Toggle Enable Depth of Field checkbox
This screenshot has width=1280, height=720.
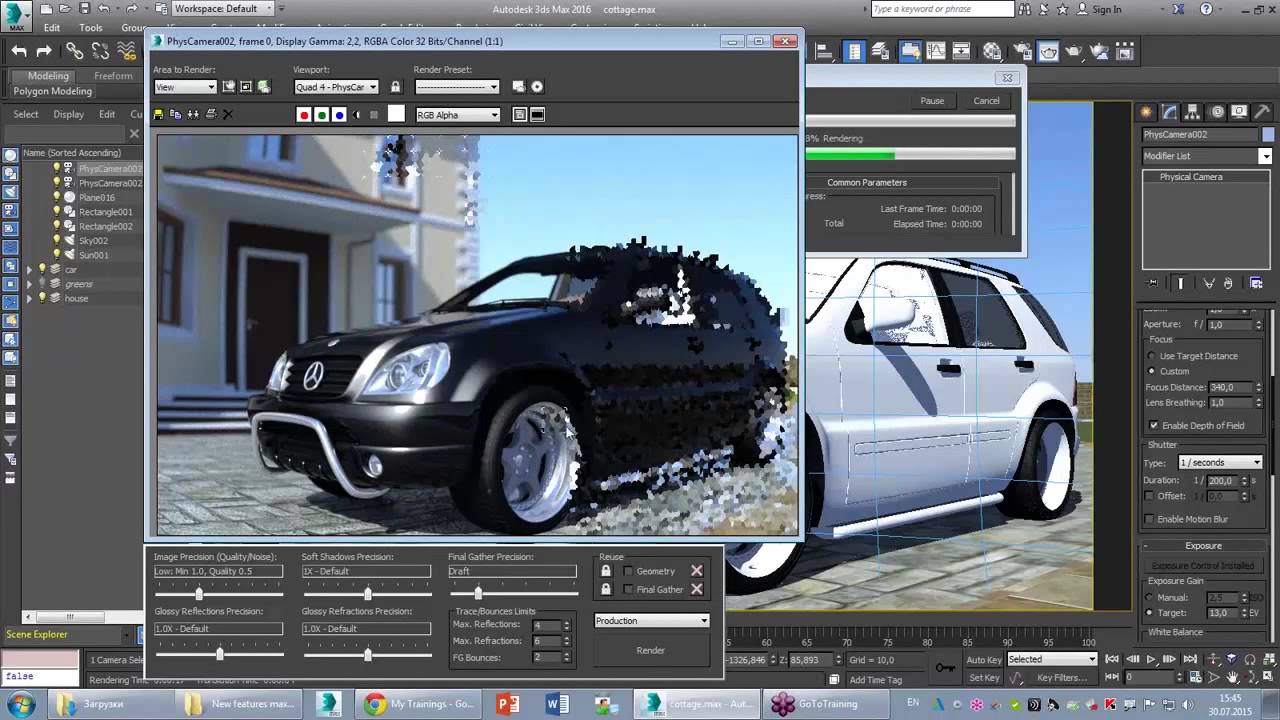tap(1154, 426)
